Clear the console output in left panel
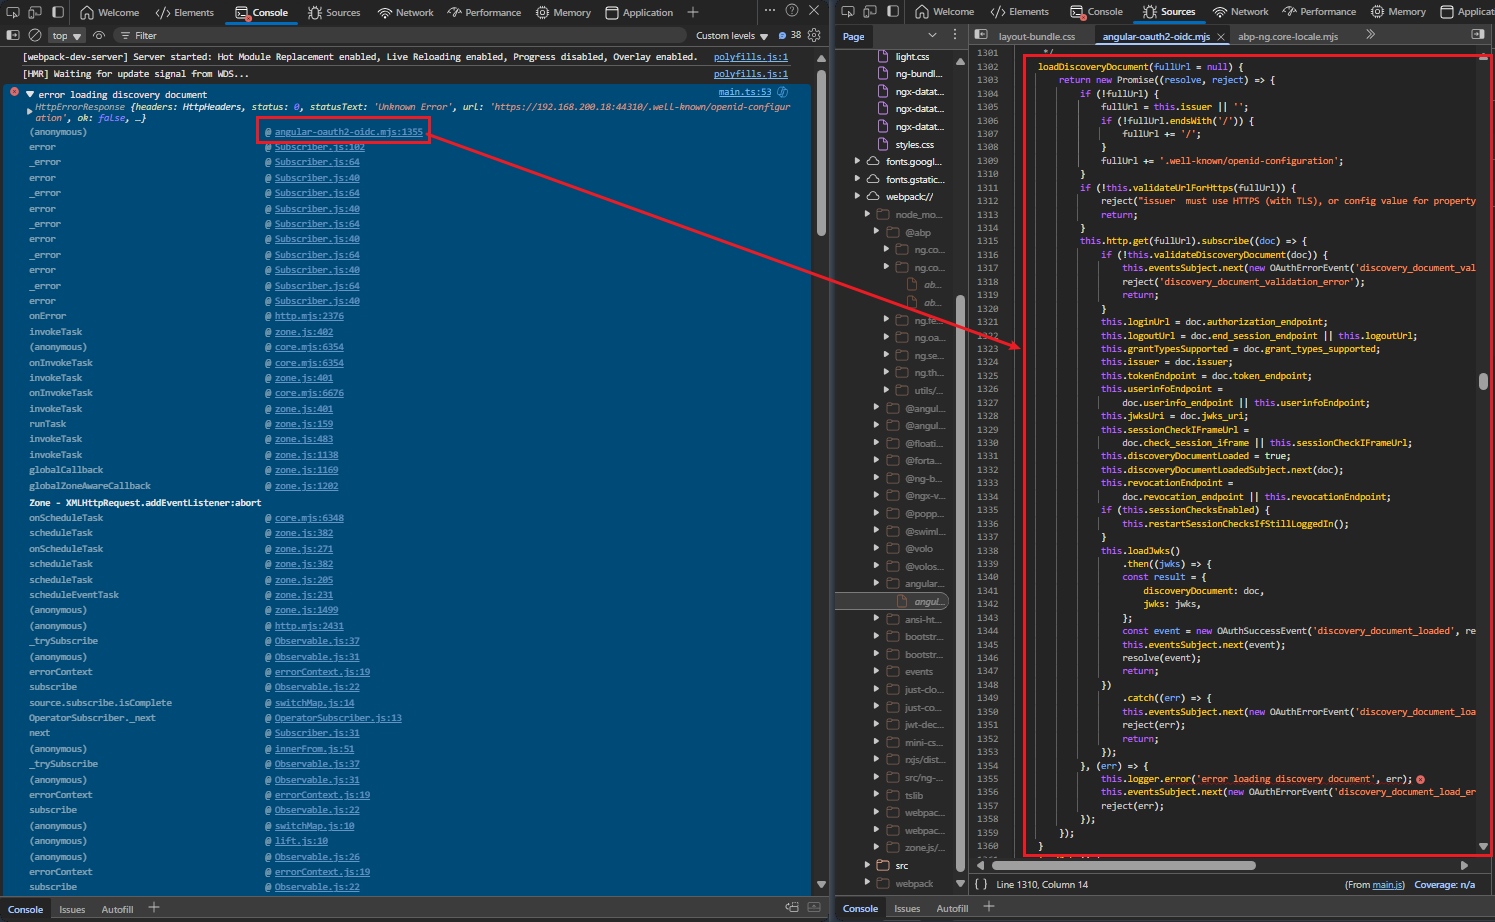 pyautogui.click(x=34, y=35)
